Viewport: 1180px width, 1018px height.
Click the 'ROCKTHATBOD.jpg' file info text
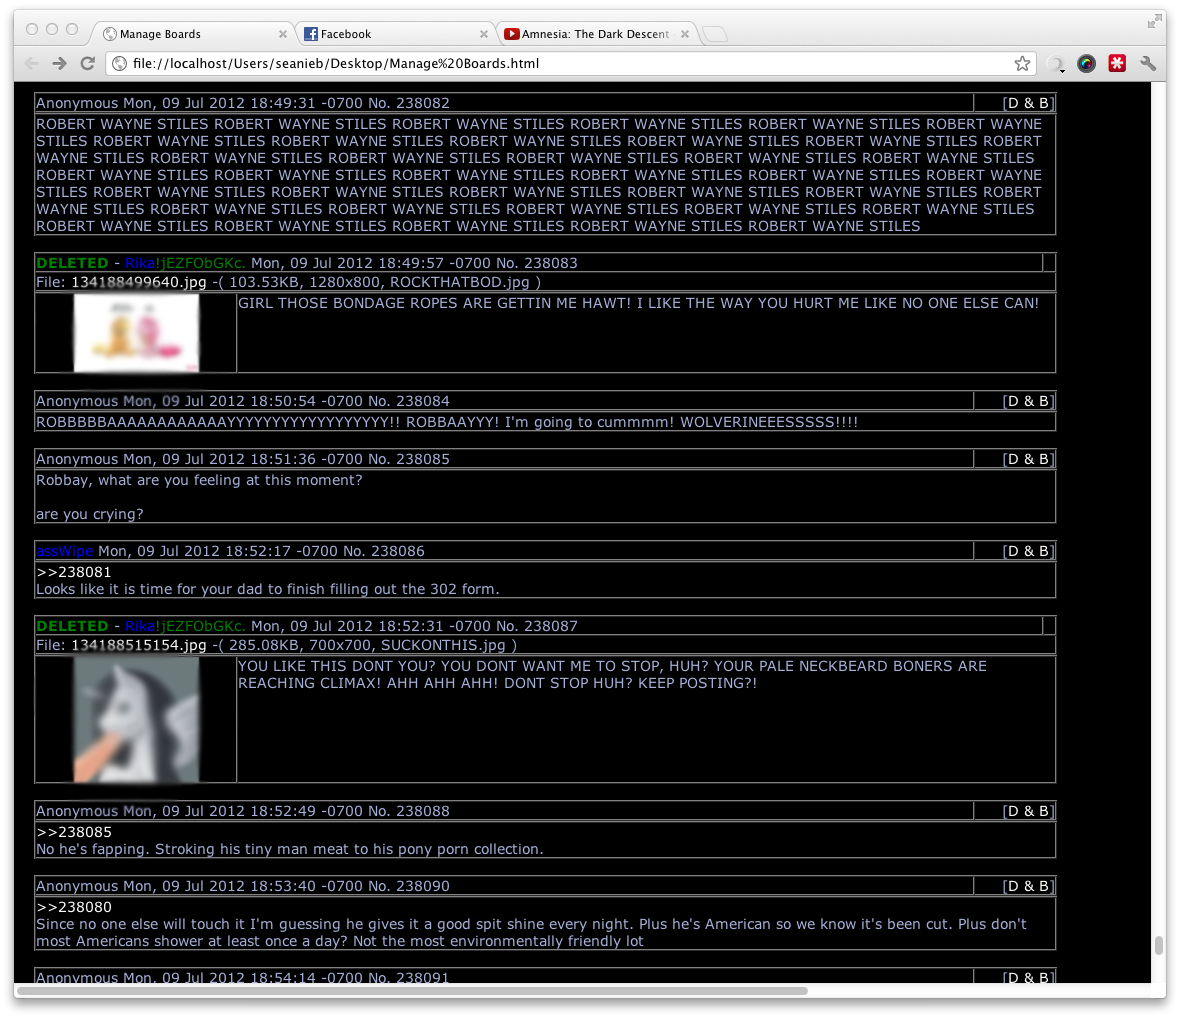click(x=459, y=282)
